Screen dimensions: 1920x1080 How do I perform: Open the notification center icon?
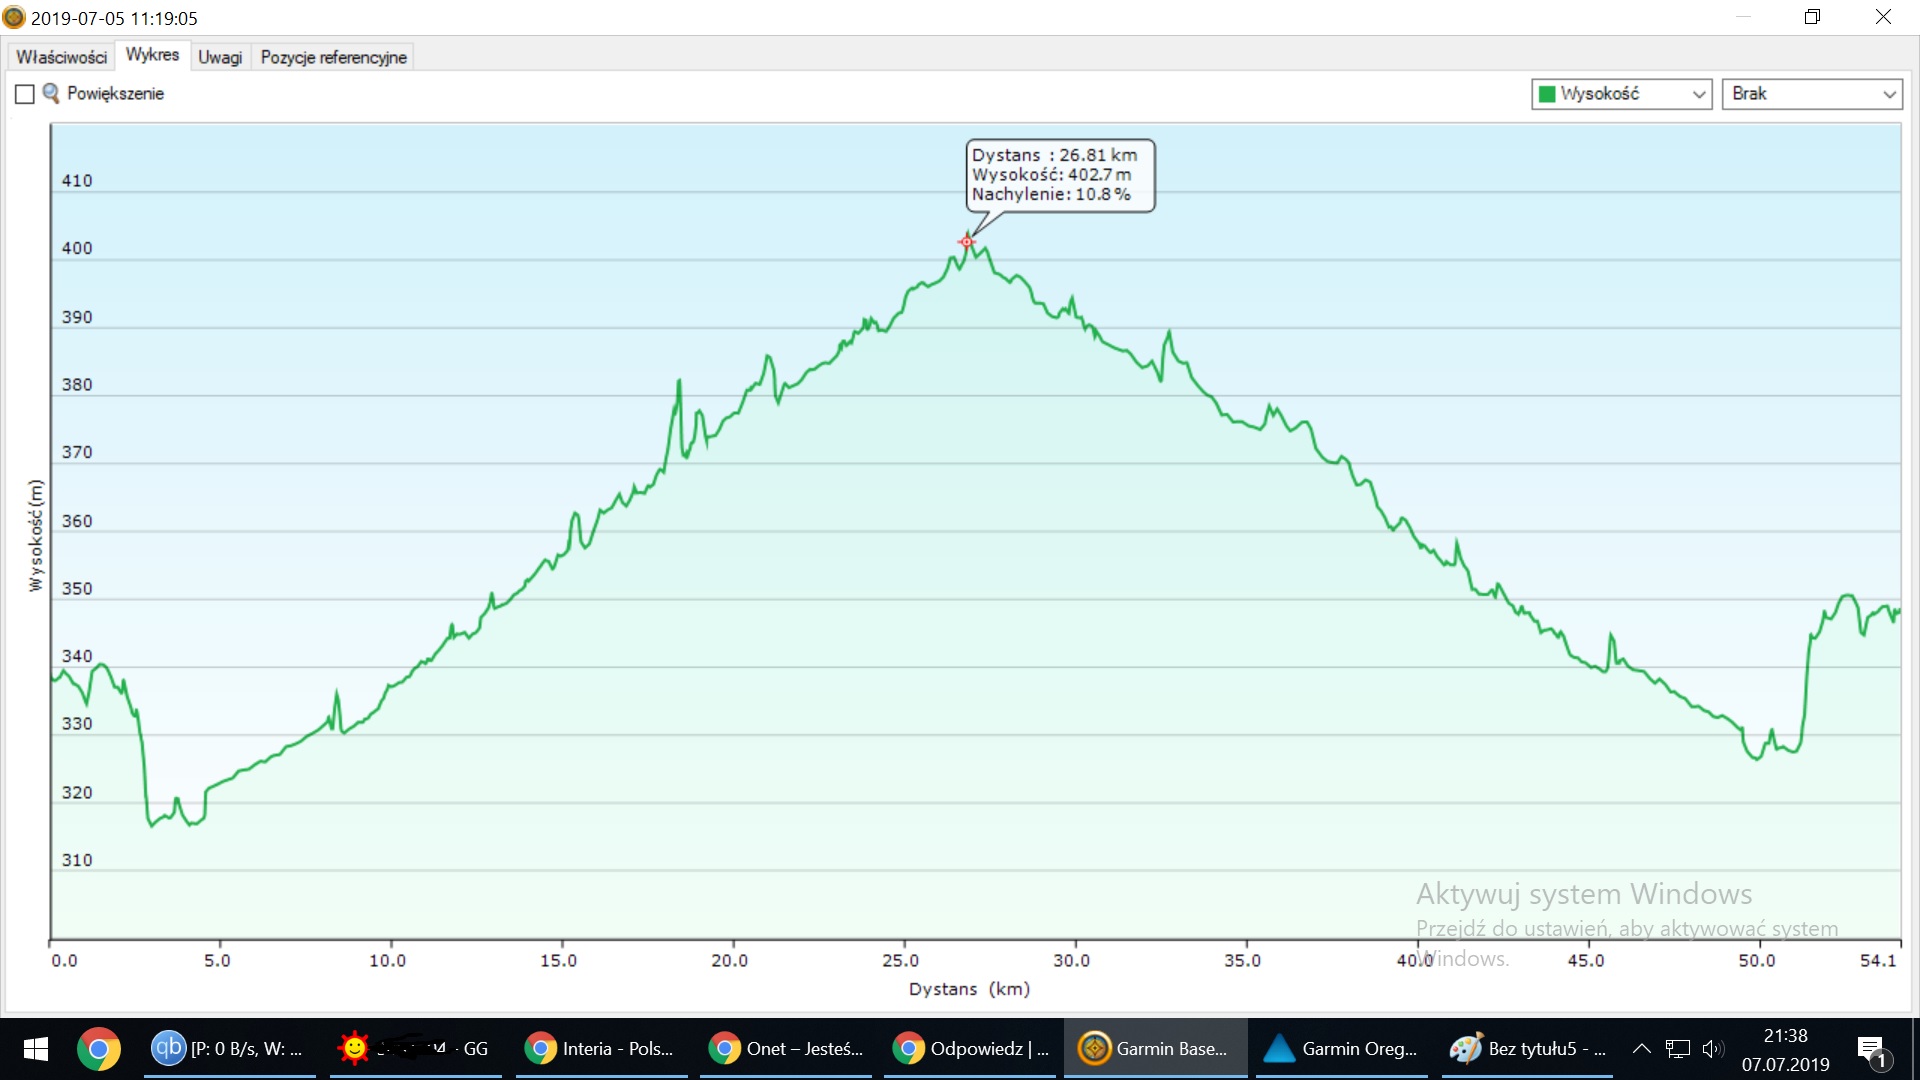tap(1871, 1049)
